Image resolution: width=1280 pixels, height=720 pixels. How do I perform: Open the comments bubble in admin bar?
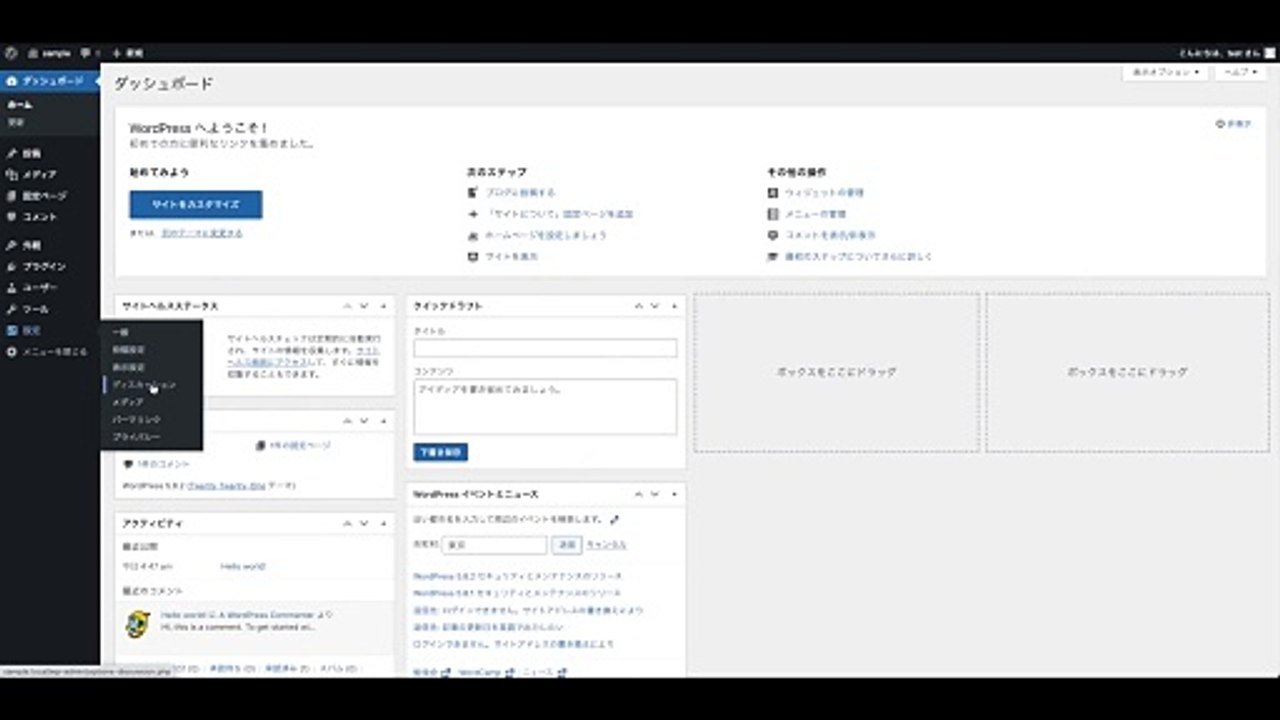(90, 53)
